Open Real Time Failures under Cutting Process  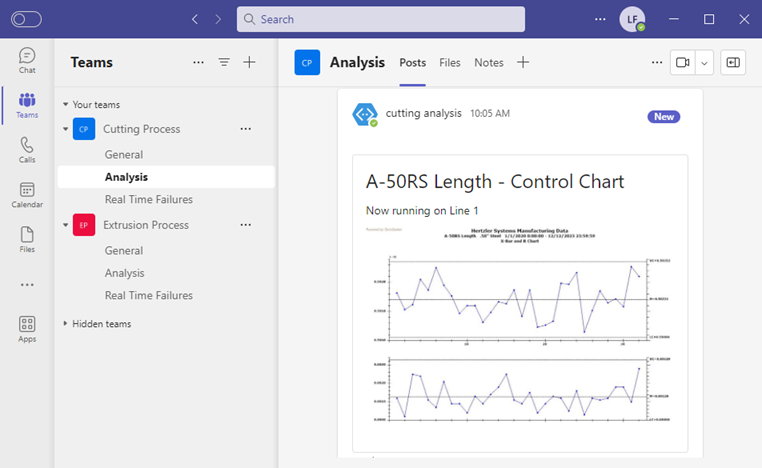tap(148, 199)
